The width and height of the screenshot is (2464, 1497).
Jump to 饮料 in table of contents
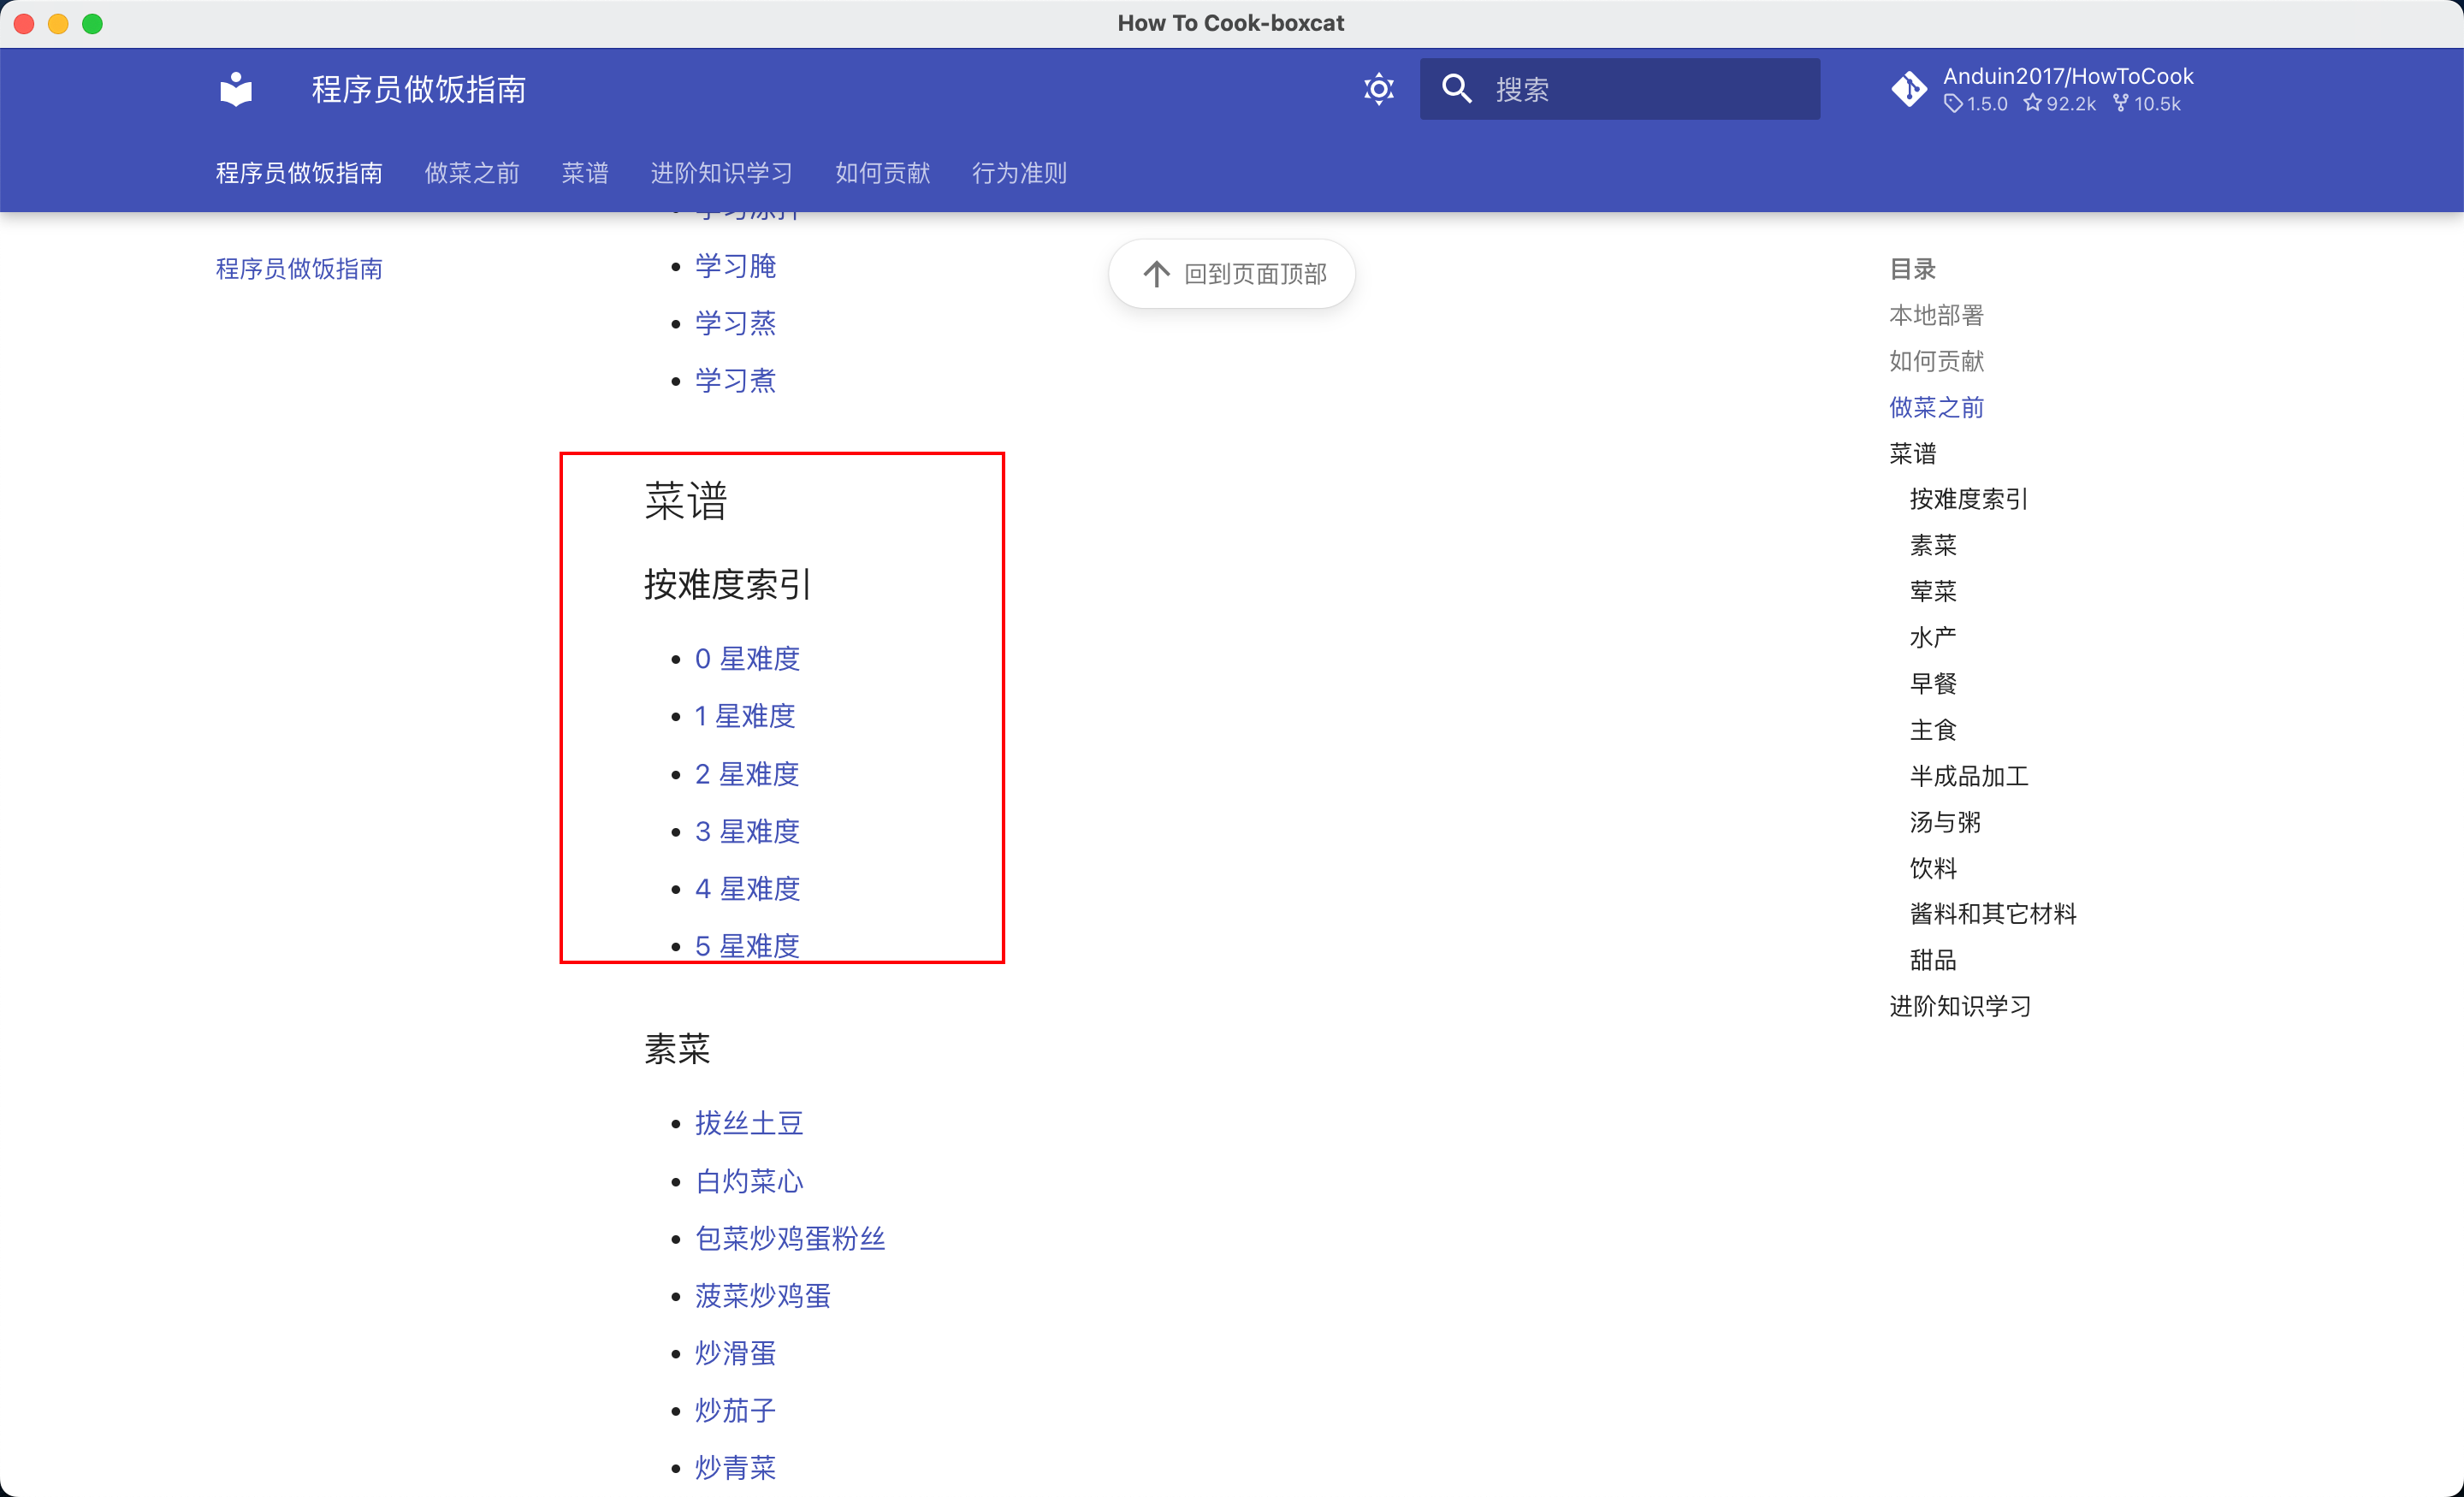point(1933,868)
